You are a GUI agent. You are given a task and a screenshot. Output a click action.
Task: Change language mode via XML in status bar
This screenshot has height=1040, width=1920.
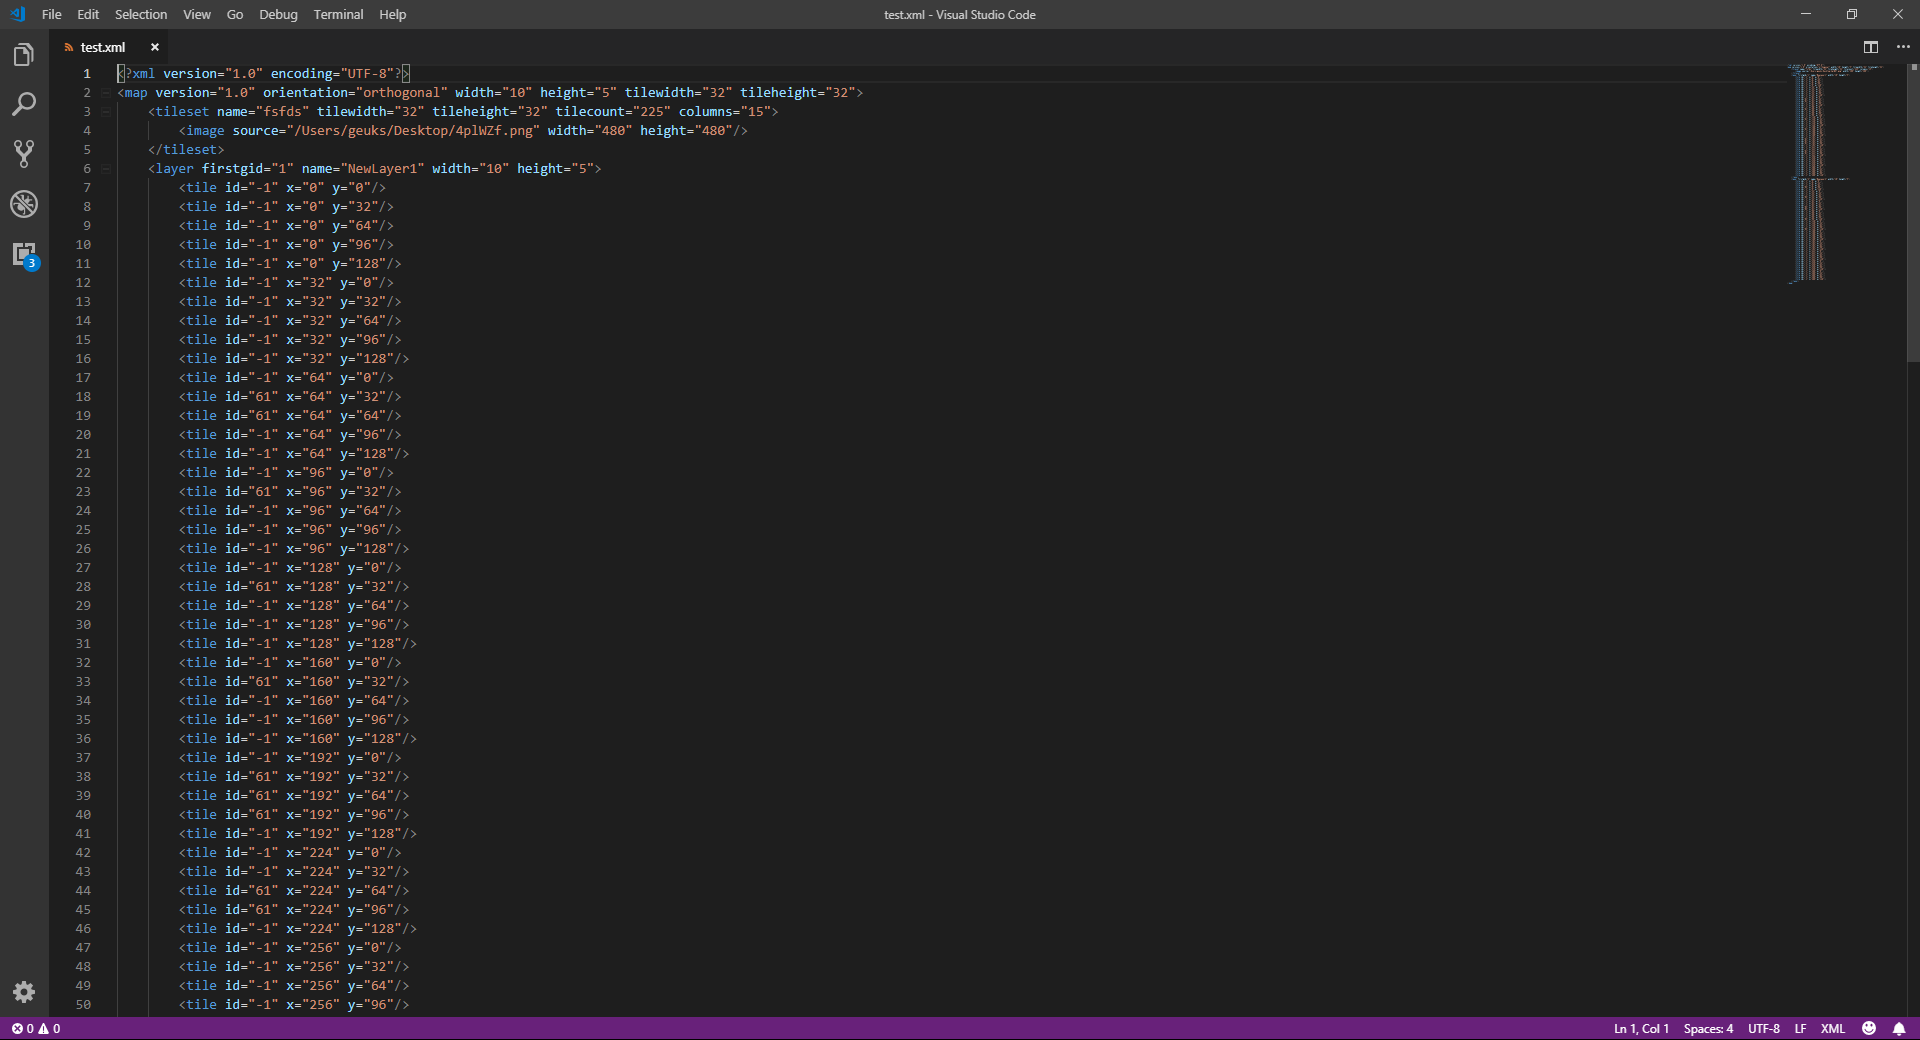point(1832,1028)
